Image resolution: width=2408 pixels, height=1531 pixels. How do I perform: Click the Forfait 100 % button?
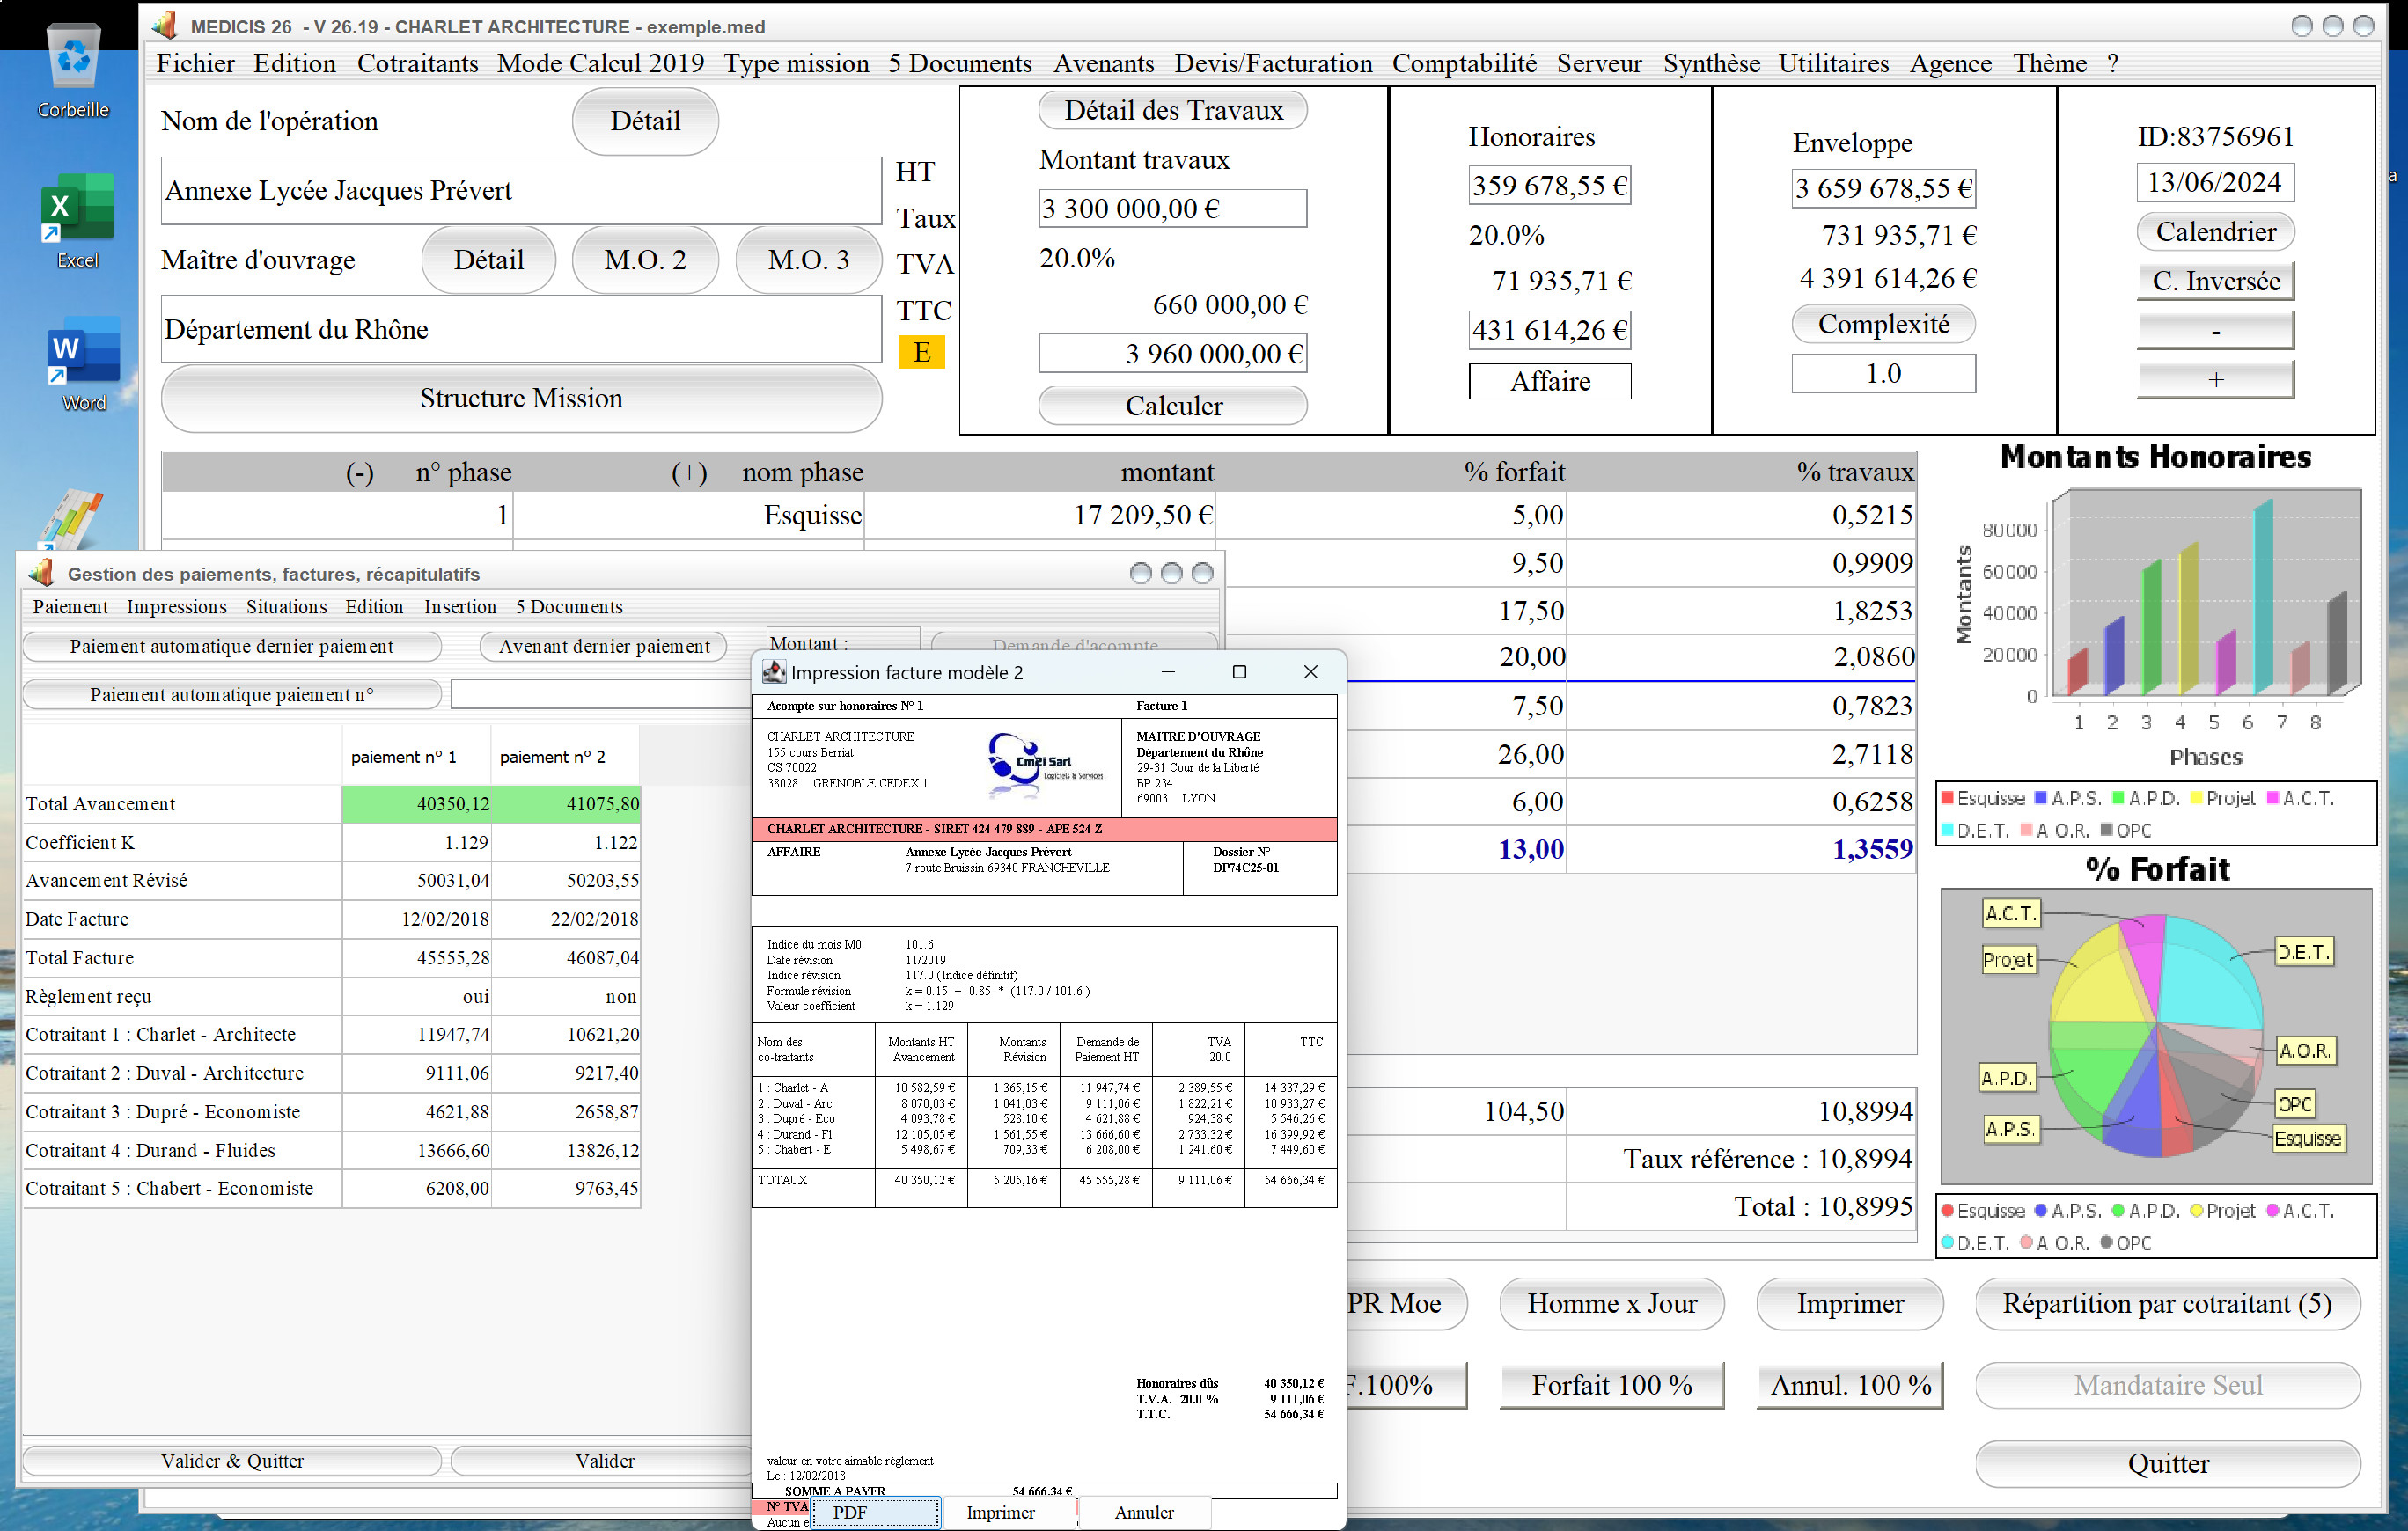[1611, 1385]
